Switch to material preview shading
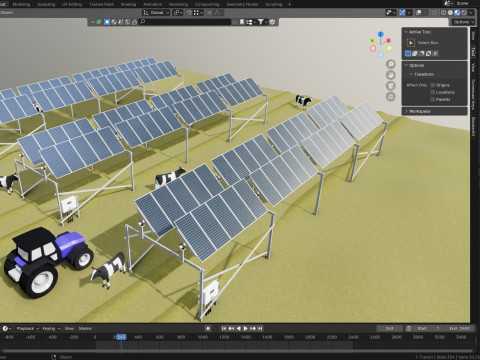The image size is (480, 360). [x=457, y=13]
